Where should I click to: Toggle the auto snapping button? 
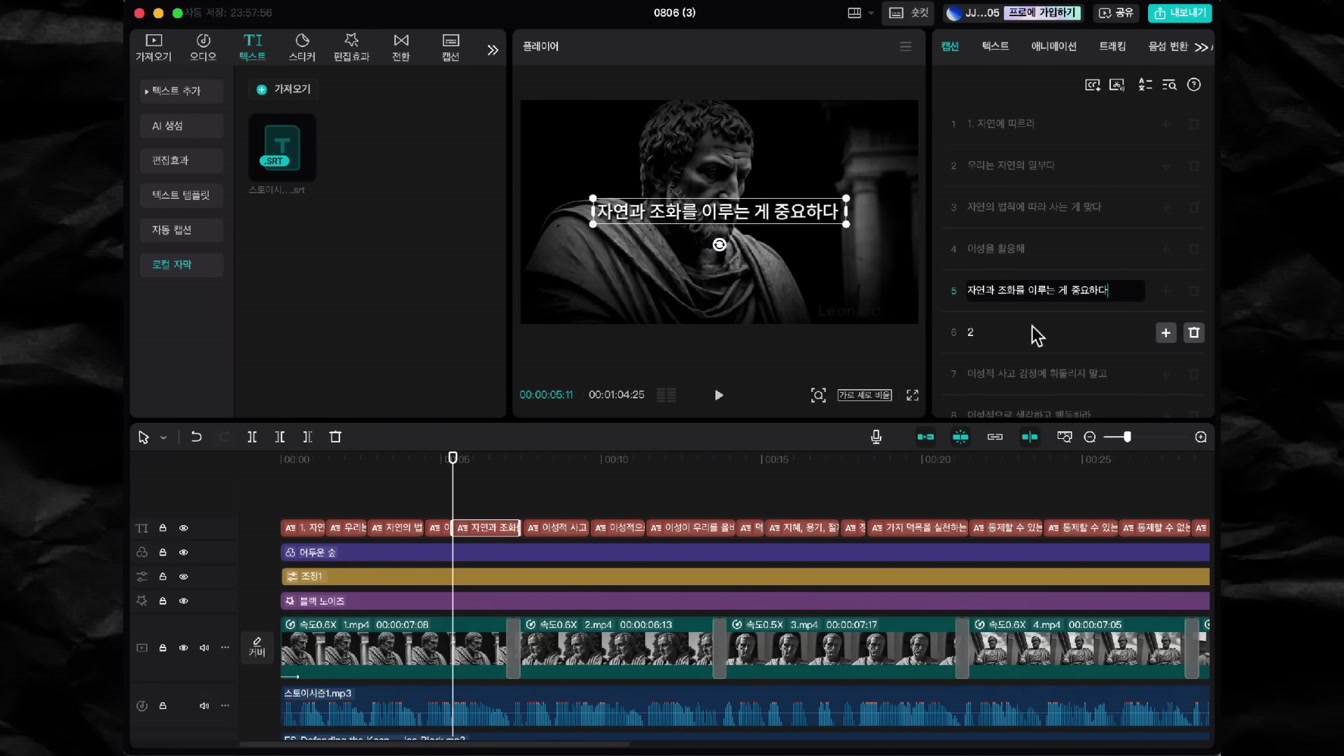(960, 437)
